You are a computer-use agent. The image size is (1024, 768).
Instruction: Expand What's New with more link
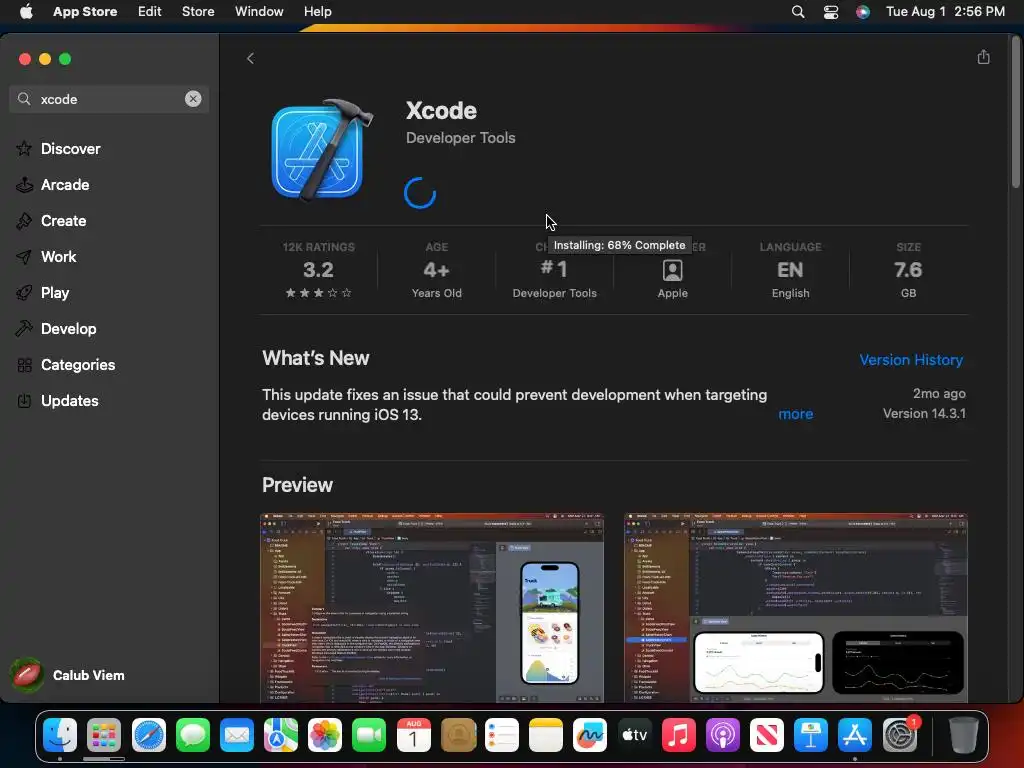pos(795,414)
